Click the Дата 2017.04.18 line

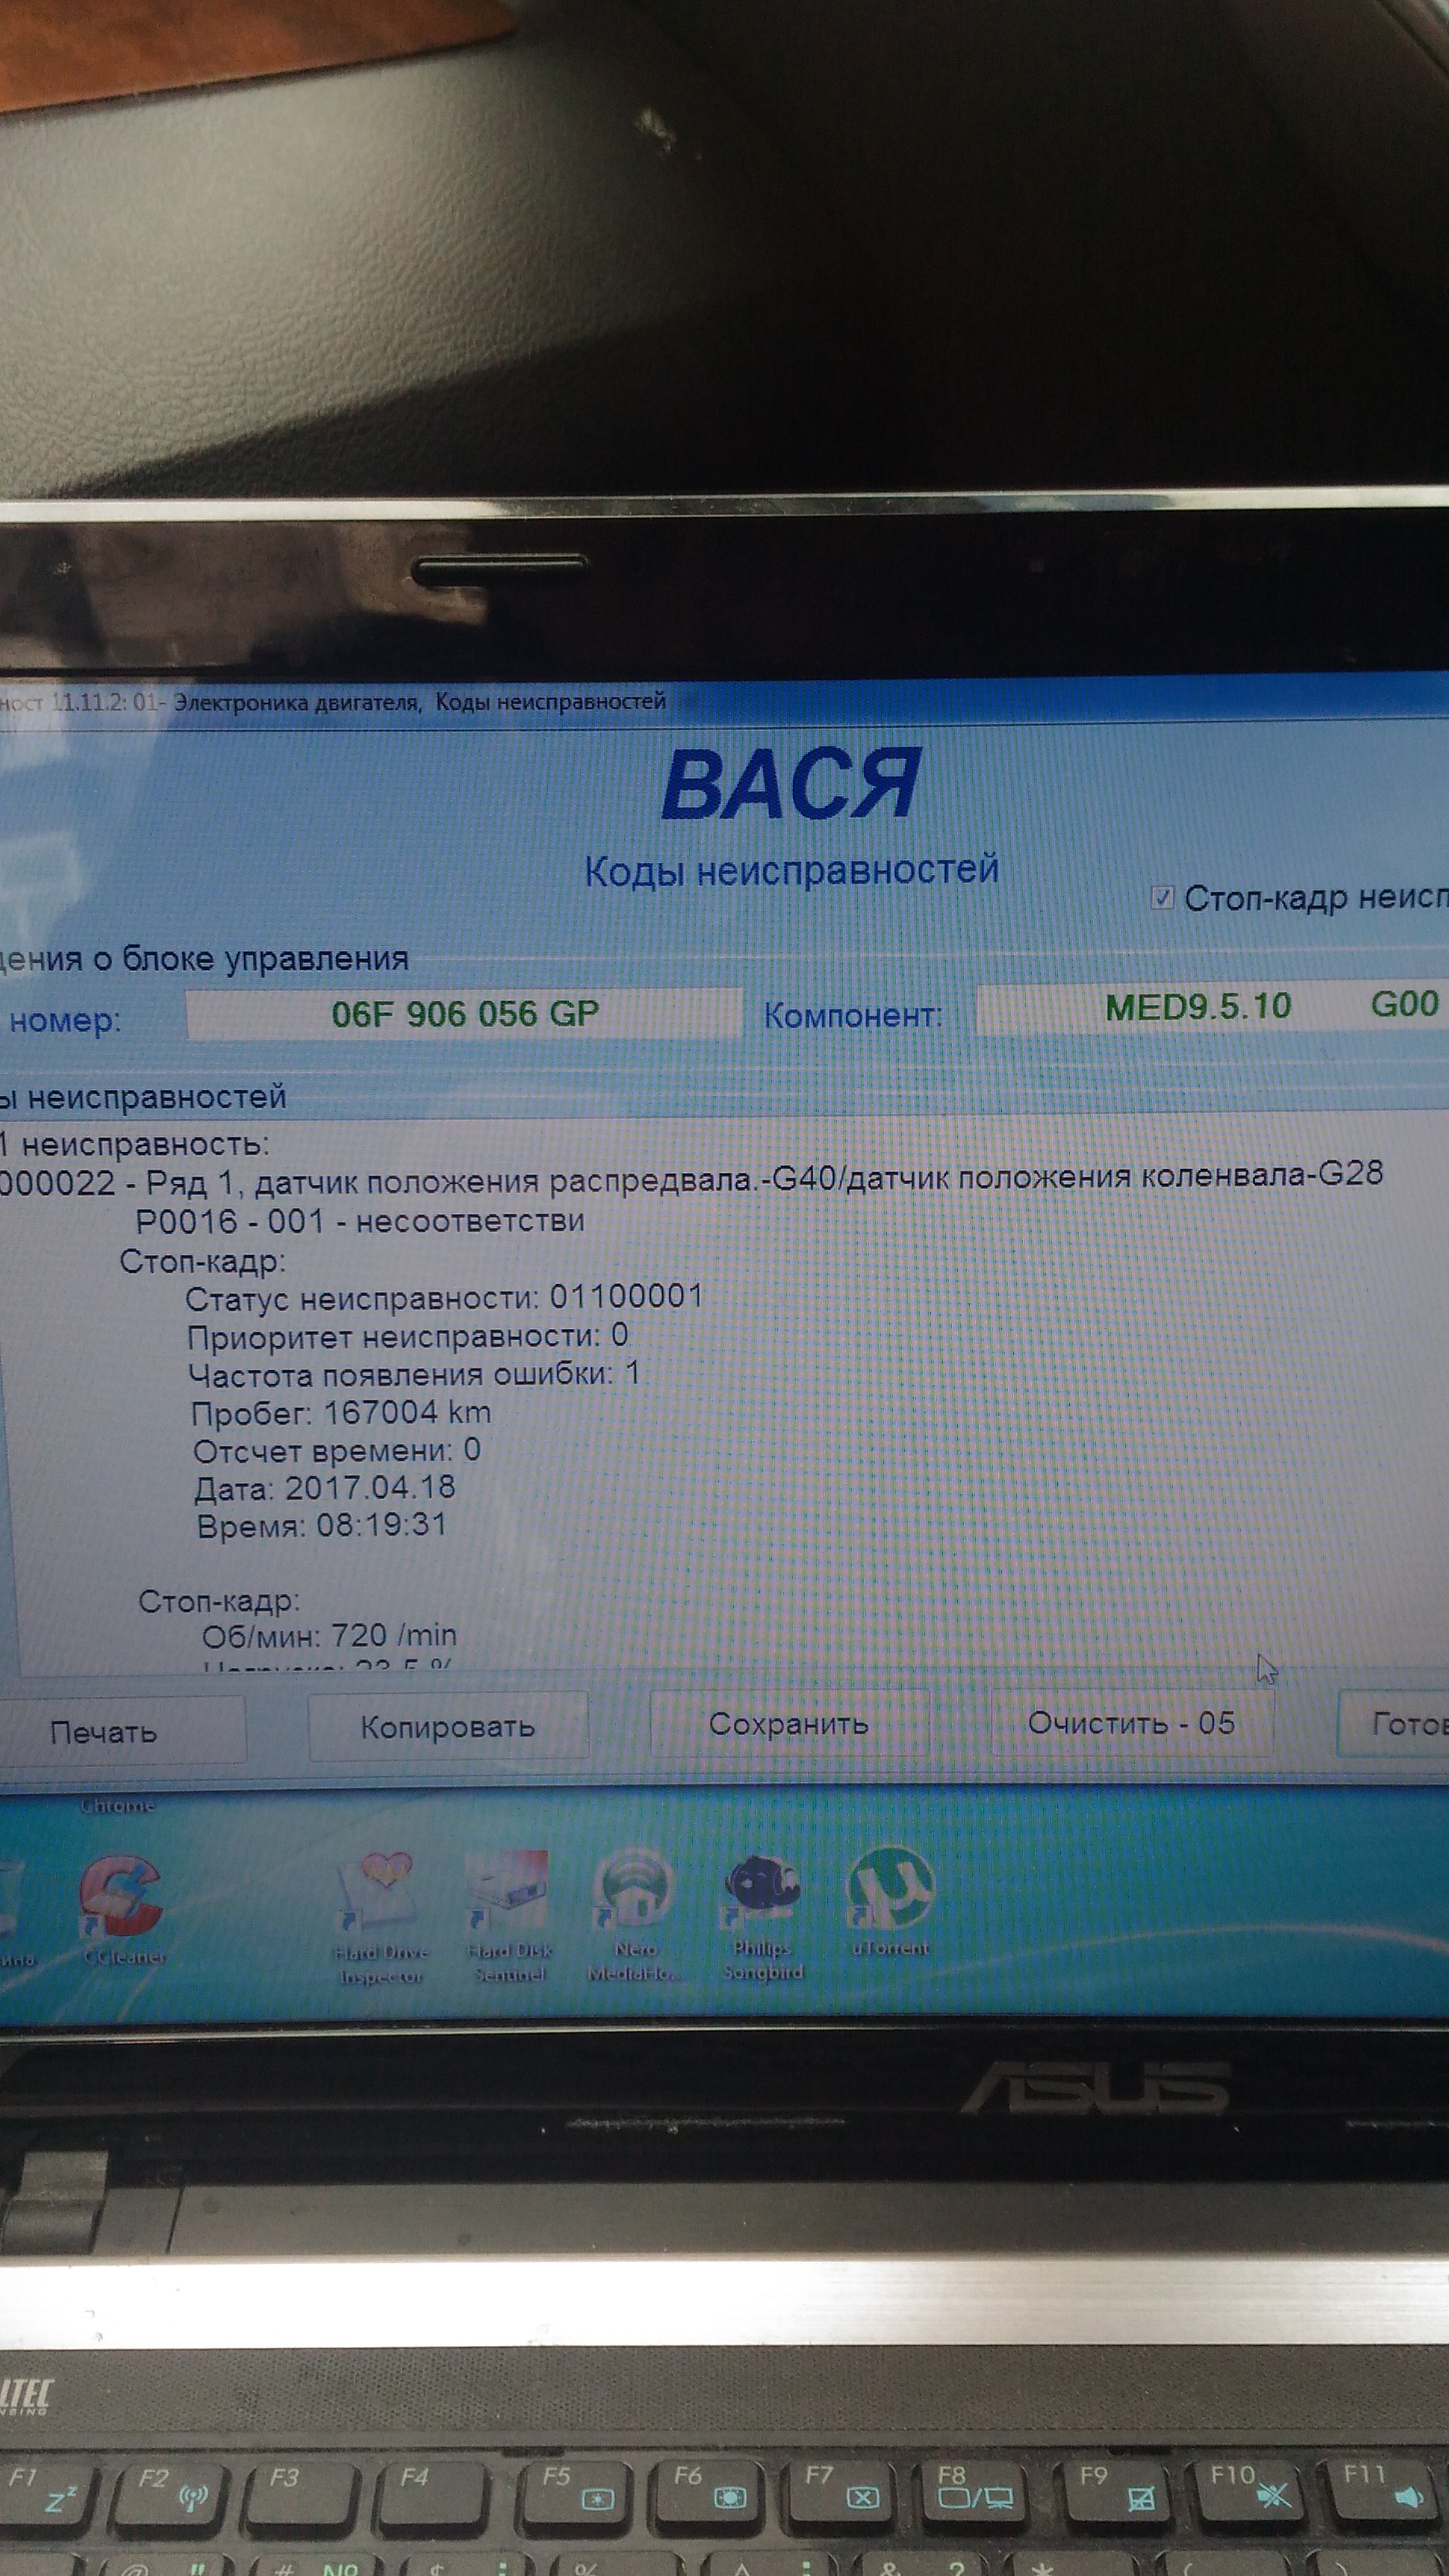point(324,1488)
